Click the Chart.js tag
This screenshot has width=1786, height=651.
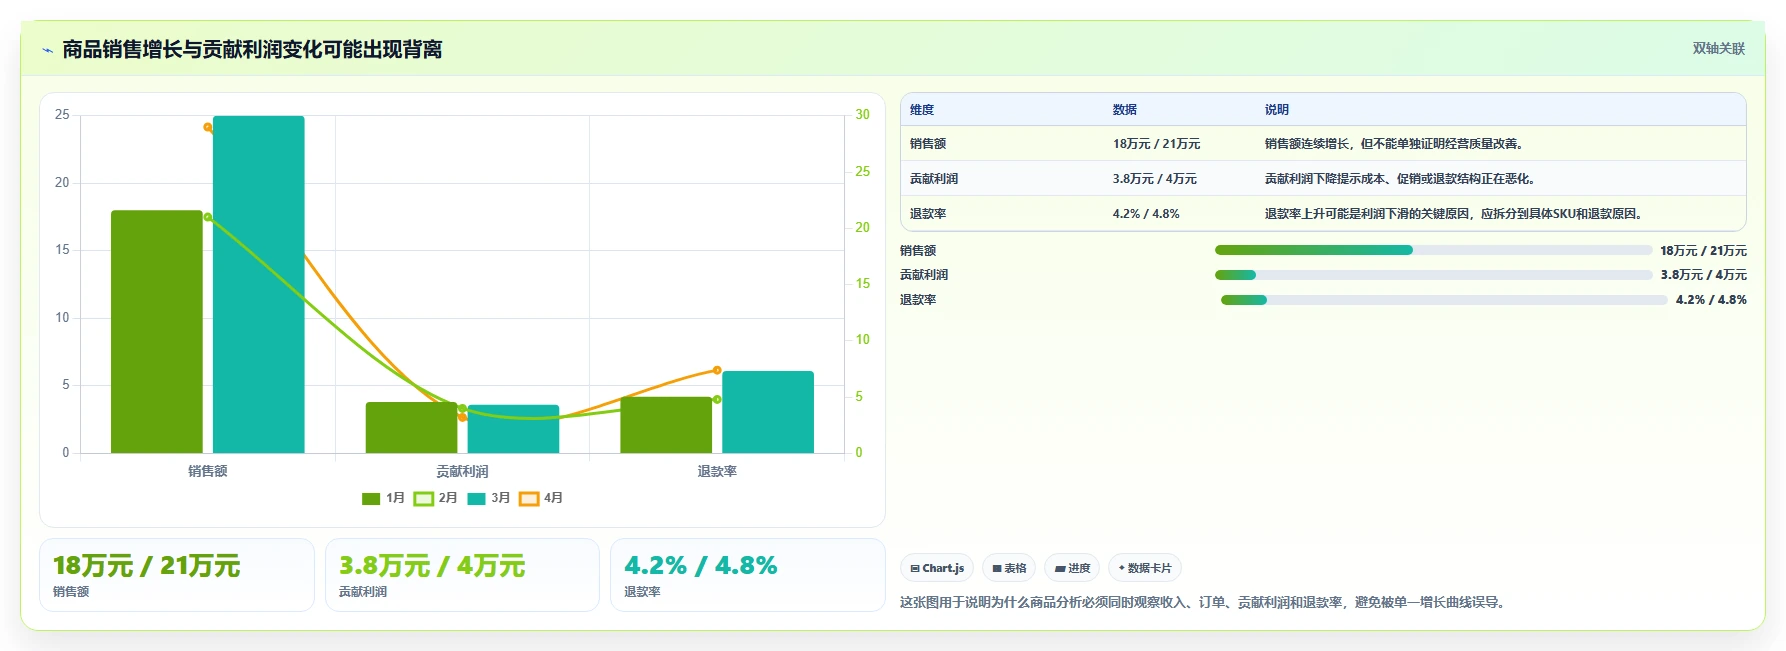[x=937, y=568]
